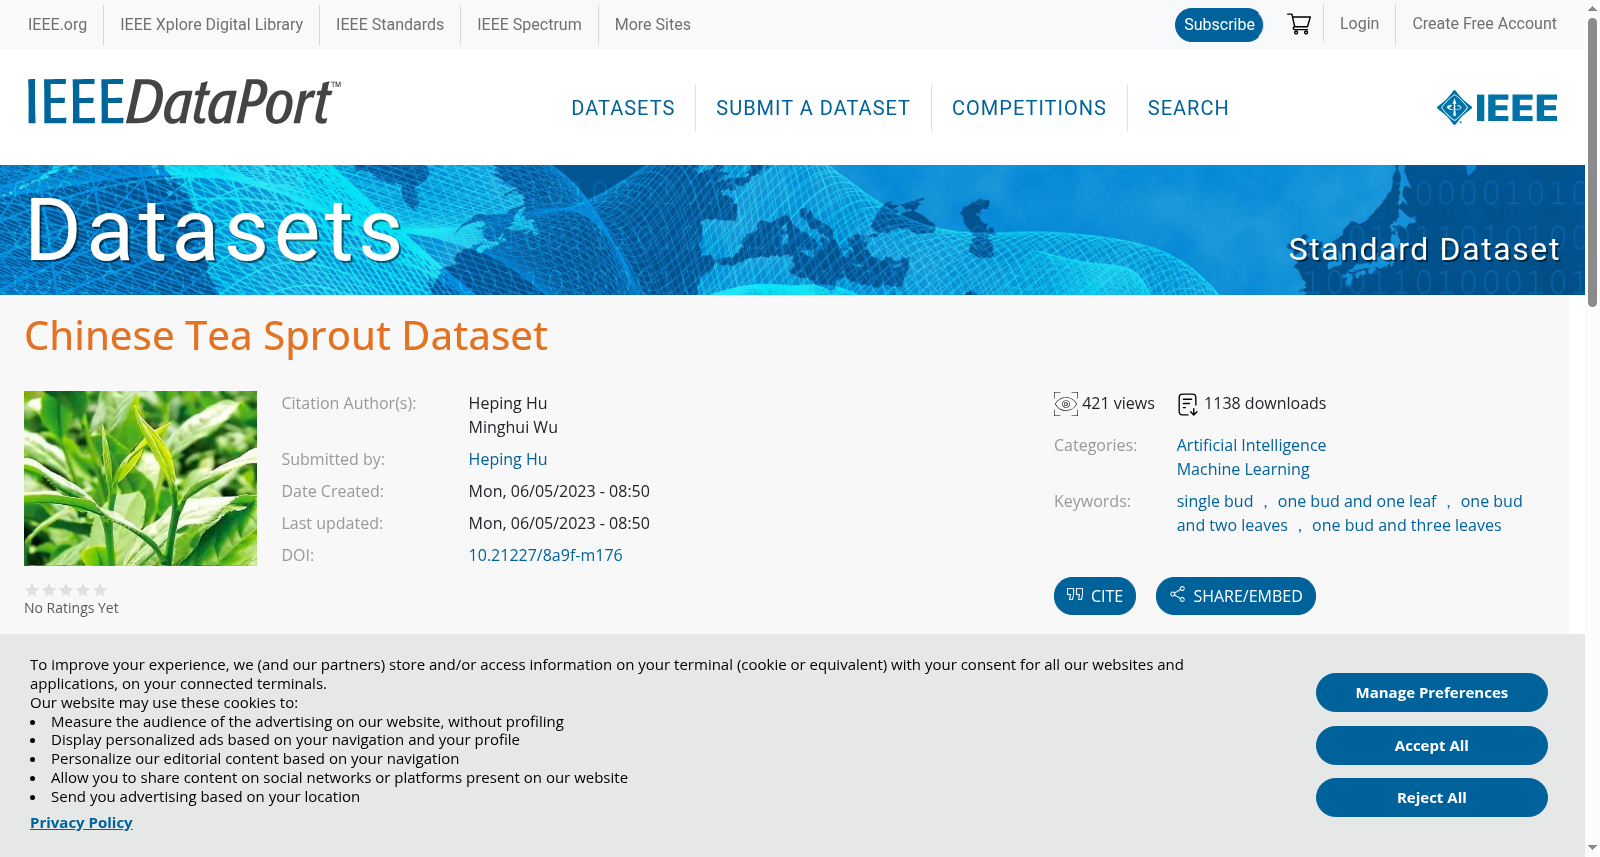Open the Artificial Intelligence category

click(x=1251, y=445)
